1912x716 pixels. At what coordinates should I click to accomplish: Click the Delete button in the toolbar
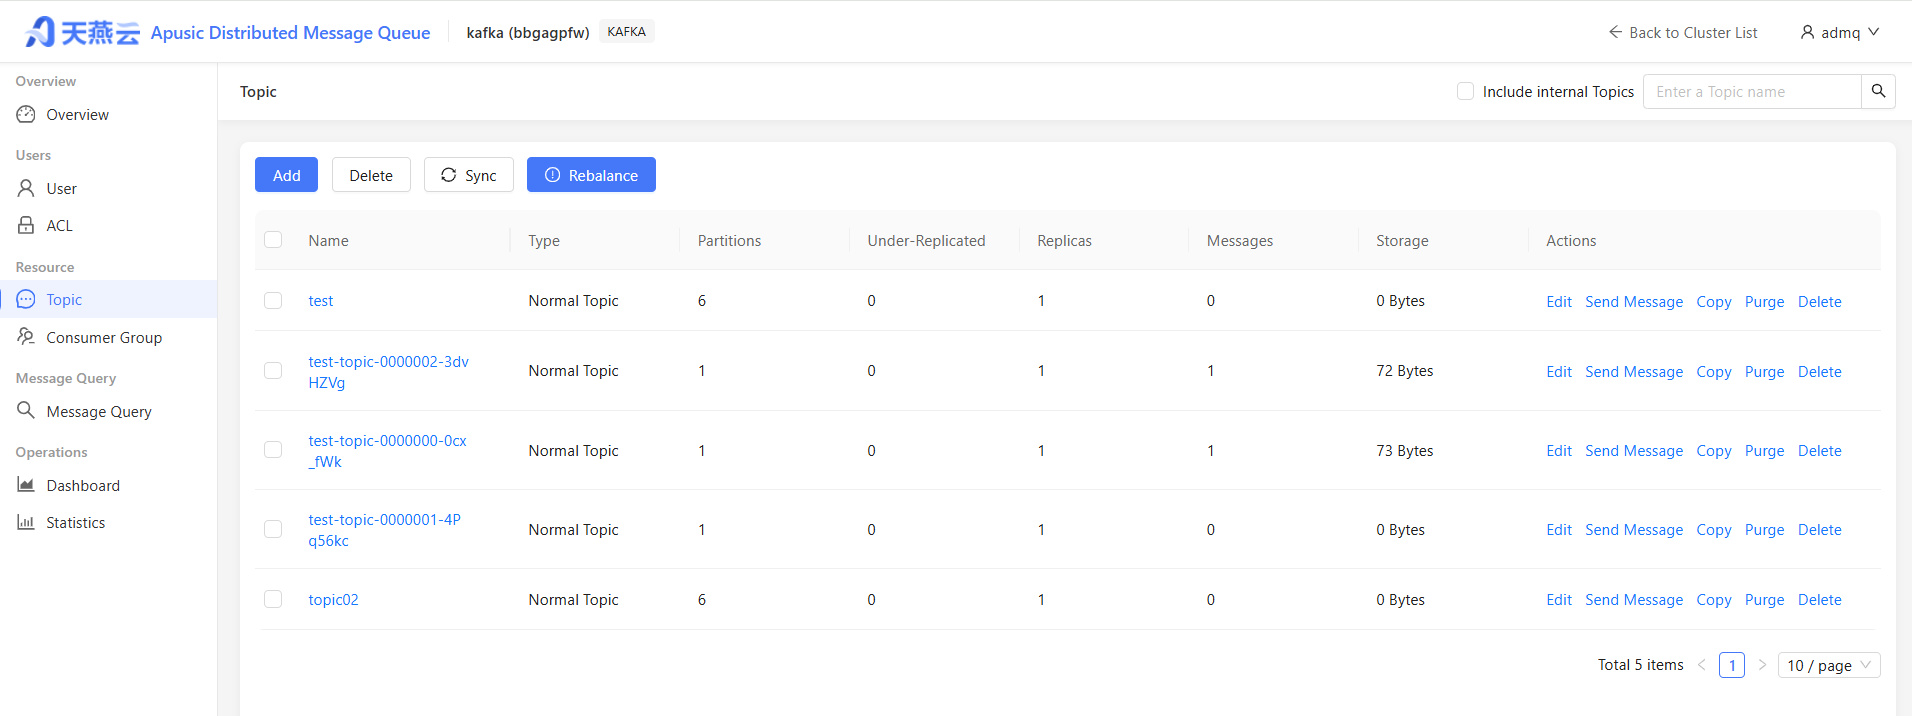pos(371,175)
